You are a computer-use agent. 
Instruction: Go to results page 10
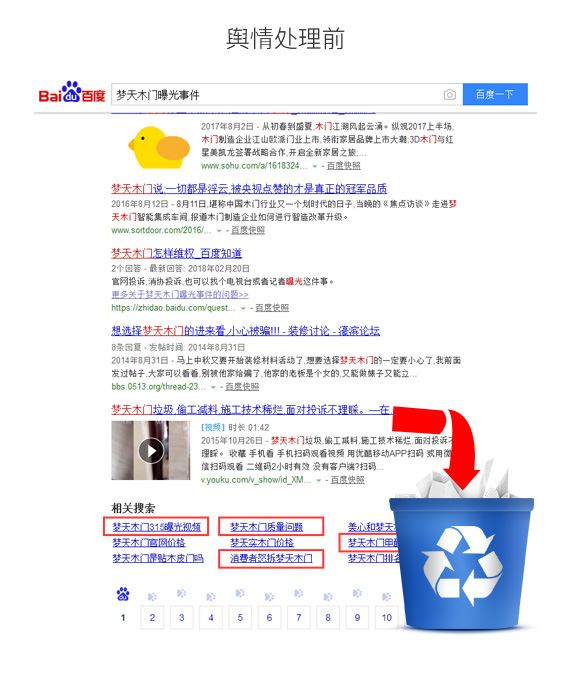tap(387, 618)
